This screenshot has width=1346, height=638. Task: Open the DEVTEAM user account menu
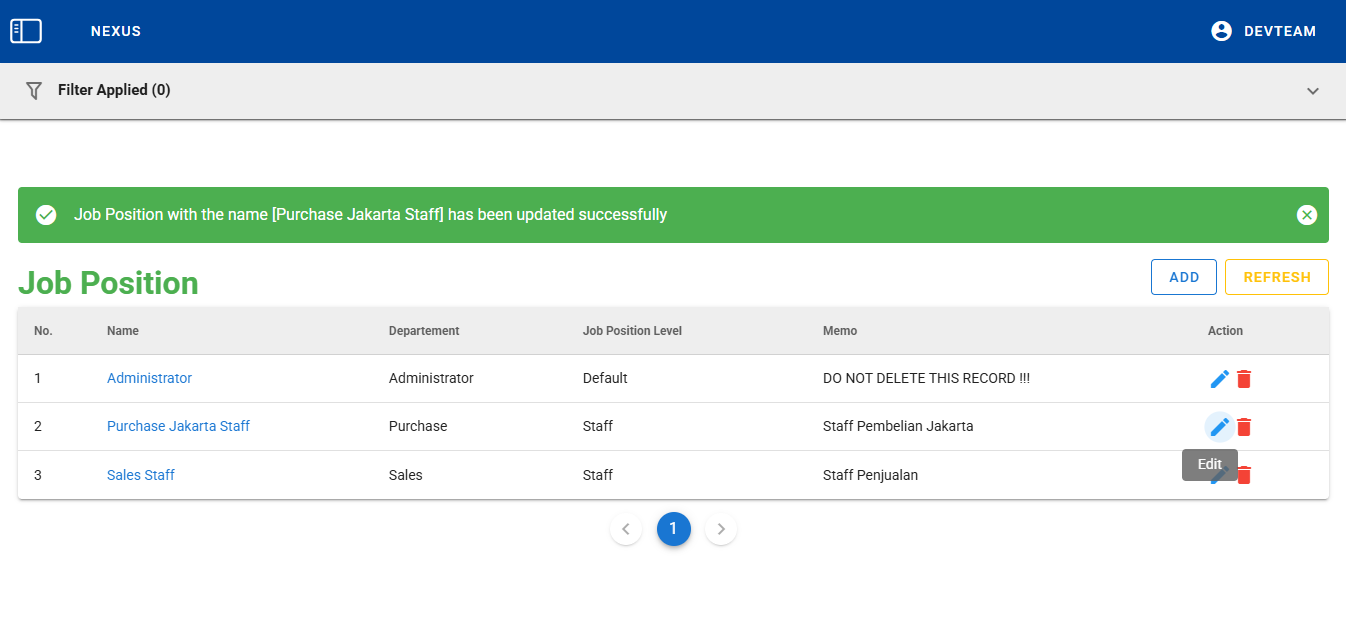(1263, 31)
